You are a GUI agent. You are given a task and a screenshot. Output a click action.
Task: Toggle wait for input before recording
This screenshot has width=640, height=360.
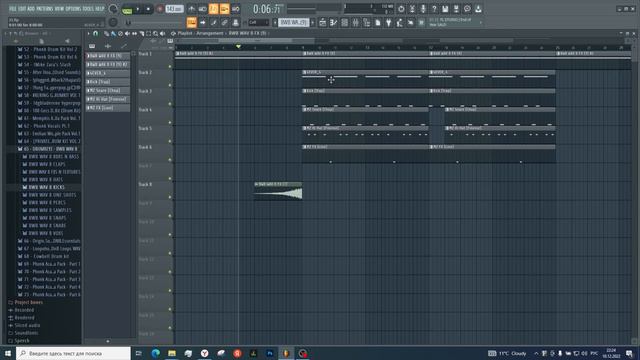pyautogui.click(x=202, y=9)
